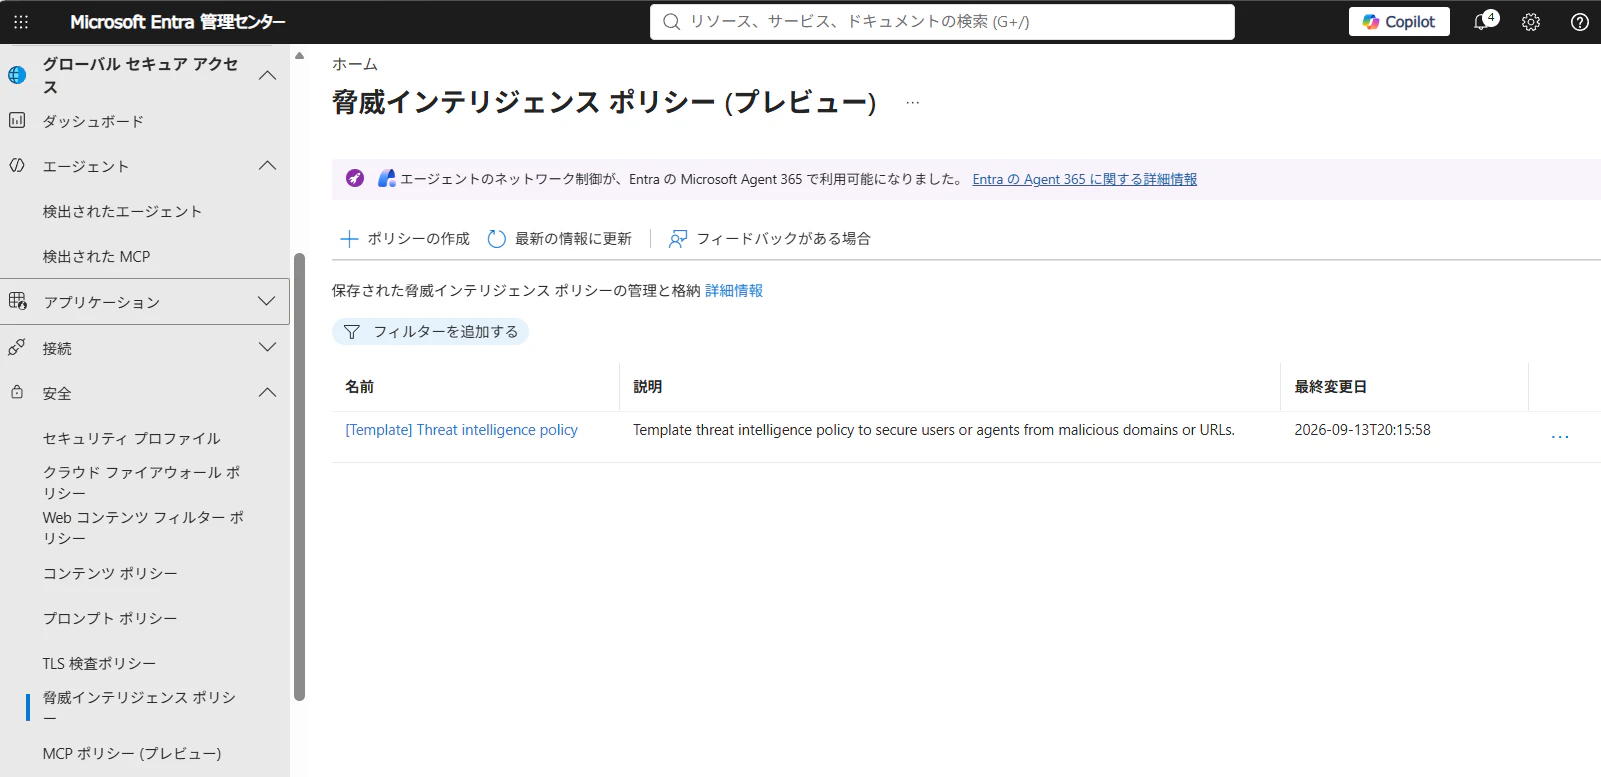Open ダッシュボード in the sidebar

point(93,121)
